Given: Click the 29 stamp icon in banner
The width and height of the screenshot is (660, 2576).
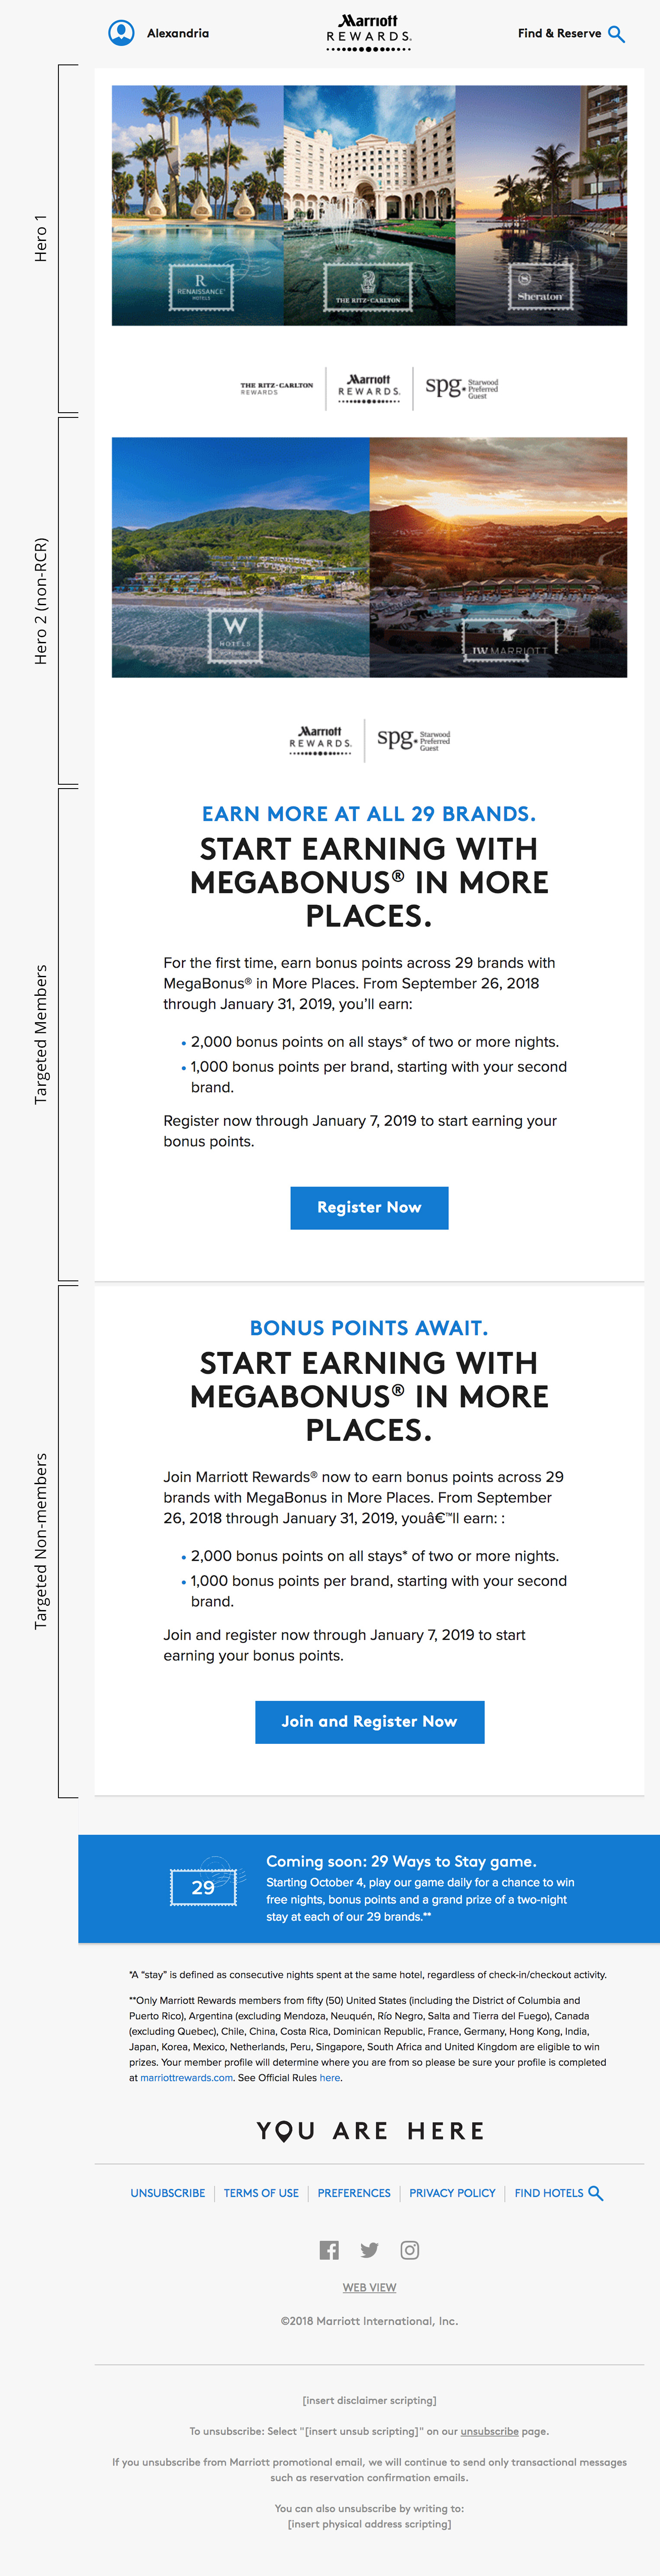Looking at the screenshot, I should [x=204, y=1887].
